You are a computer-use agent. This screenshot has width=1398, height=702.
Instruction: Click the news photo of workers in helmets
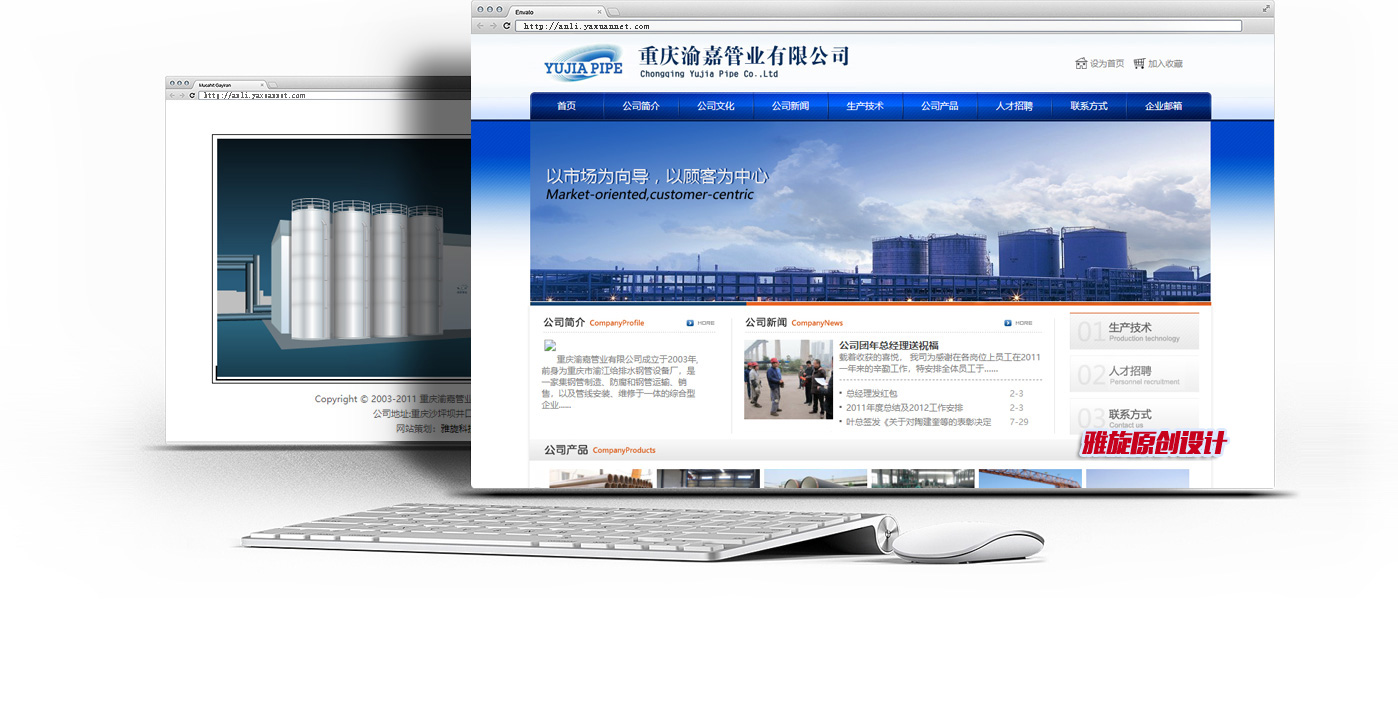pos(788,379)
